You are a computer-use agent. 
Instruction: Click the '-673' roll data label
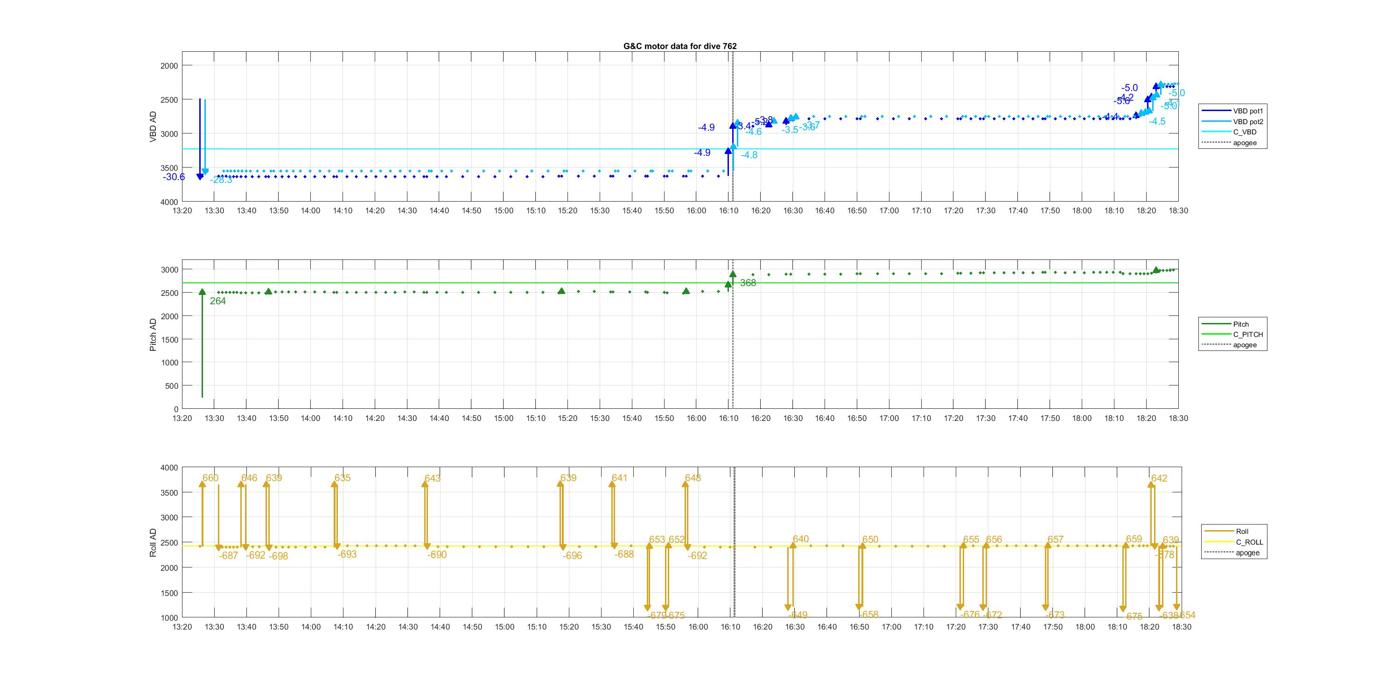(x=1055, y=615)
